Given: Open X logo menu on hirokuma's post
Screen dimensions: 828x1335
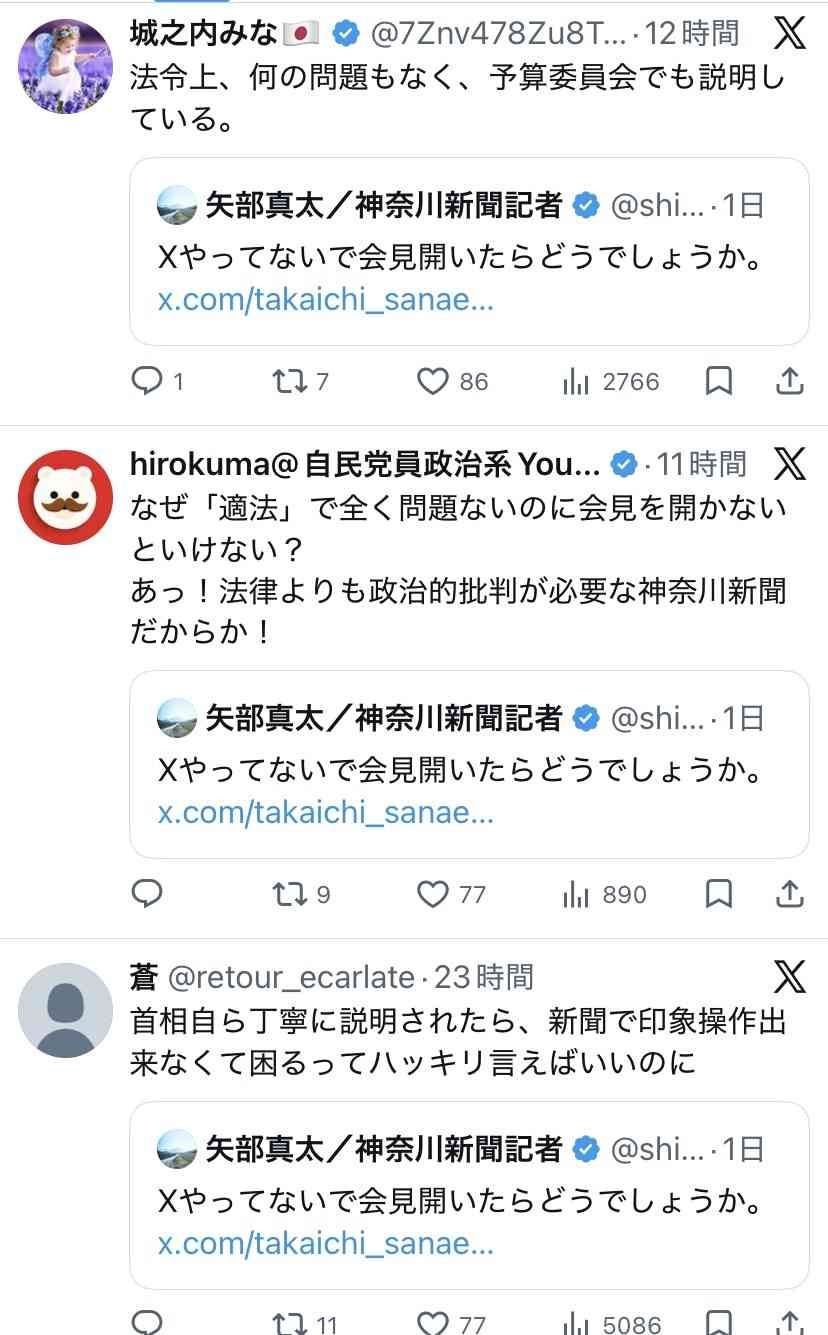Looking at the screenshot, I should point(789,463).
